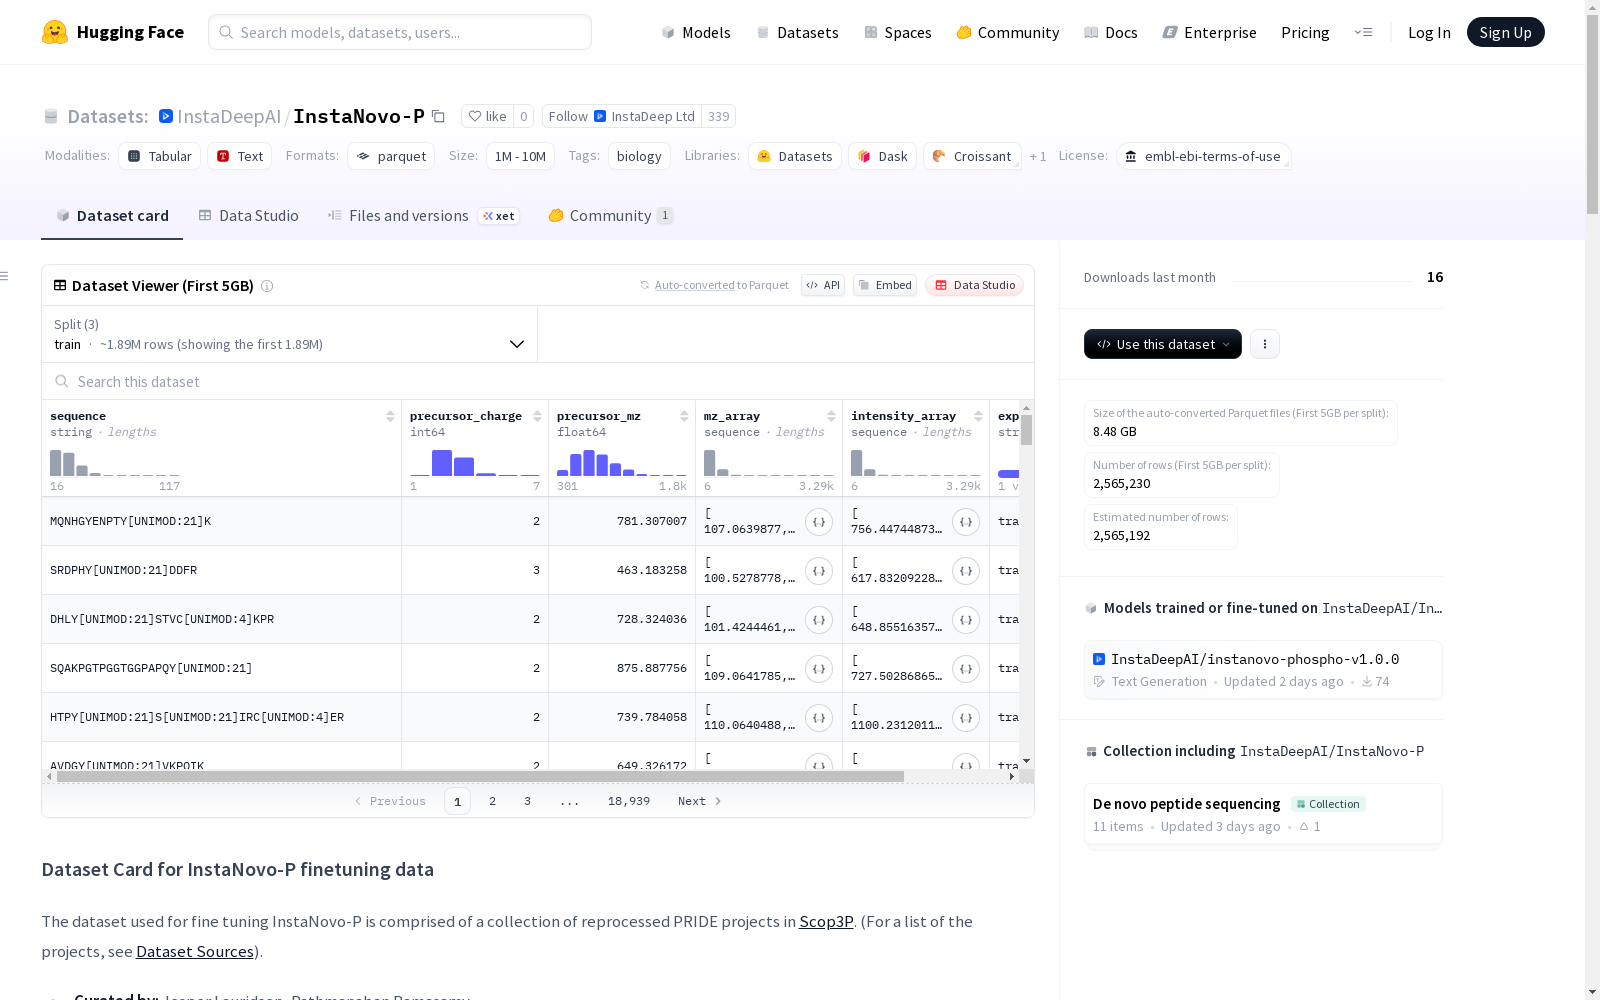Screen dimensions: 1600x1000
Task: Click the page's main vertical scrollbar
Action: (x=1593, y=115)
